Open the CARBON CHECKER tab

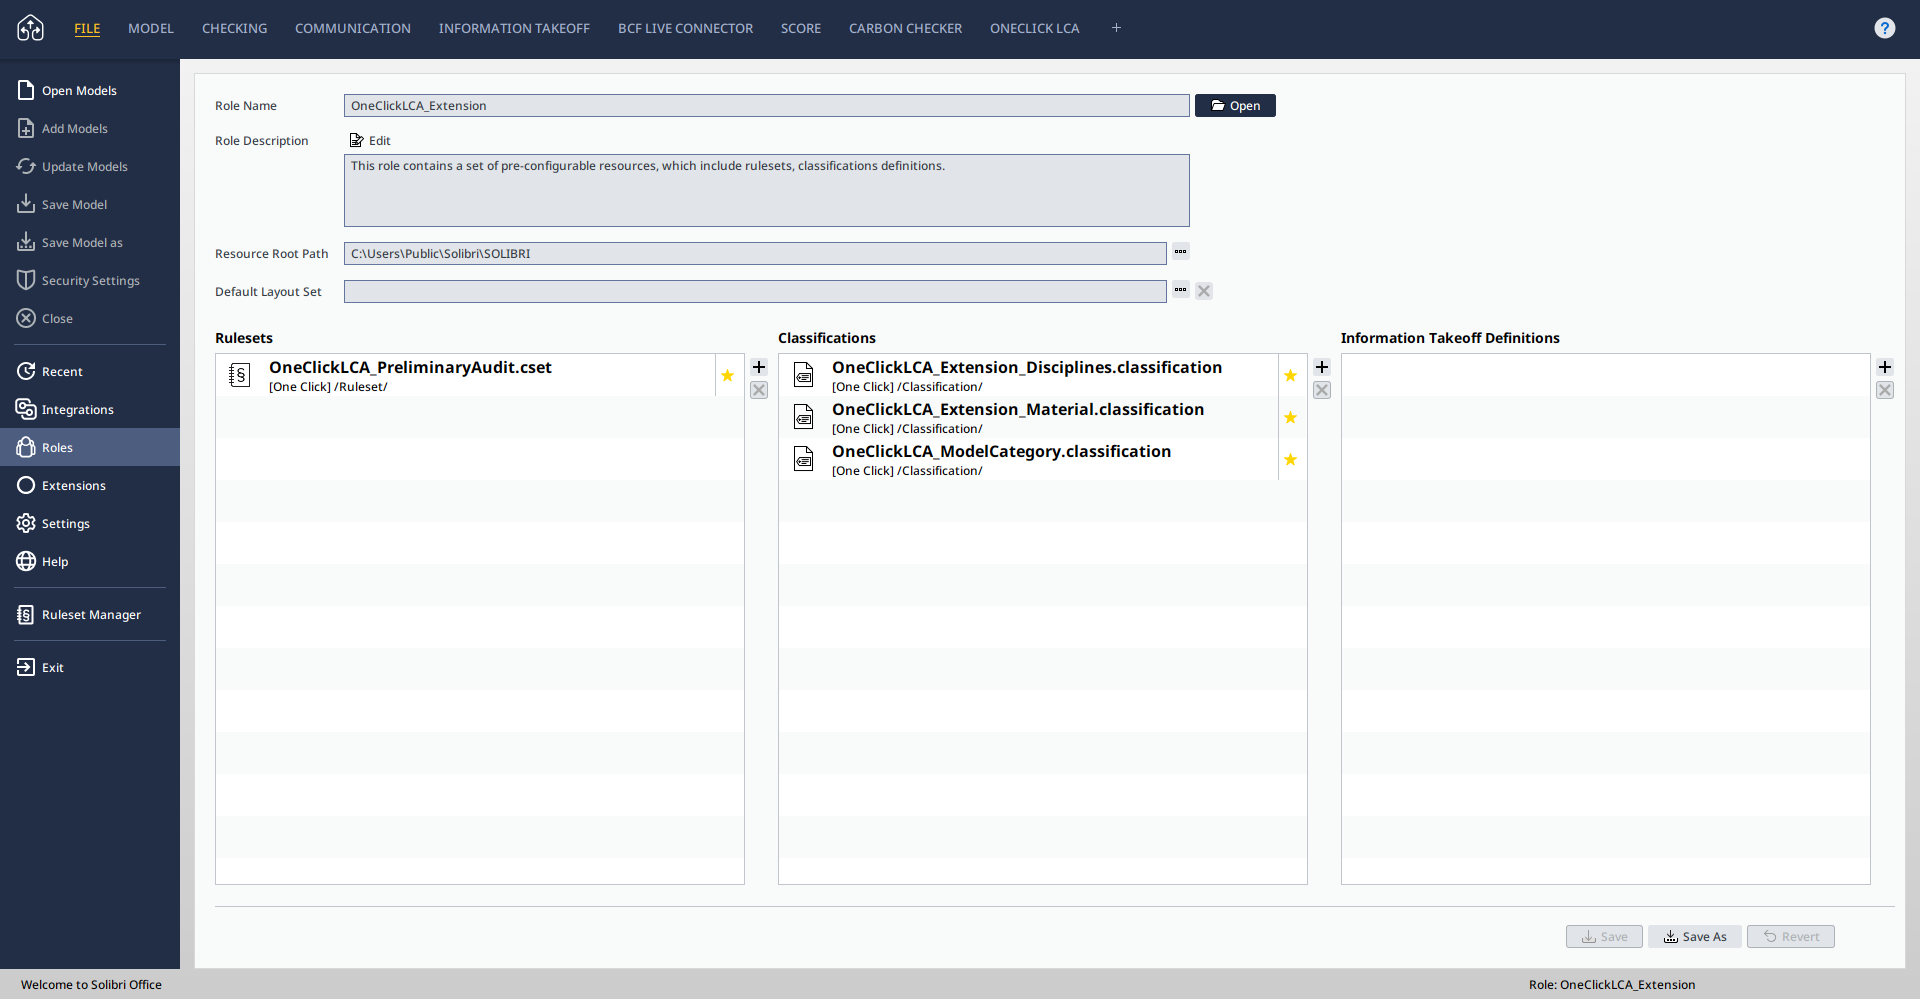click(x=905, y=28)
